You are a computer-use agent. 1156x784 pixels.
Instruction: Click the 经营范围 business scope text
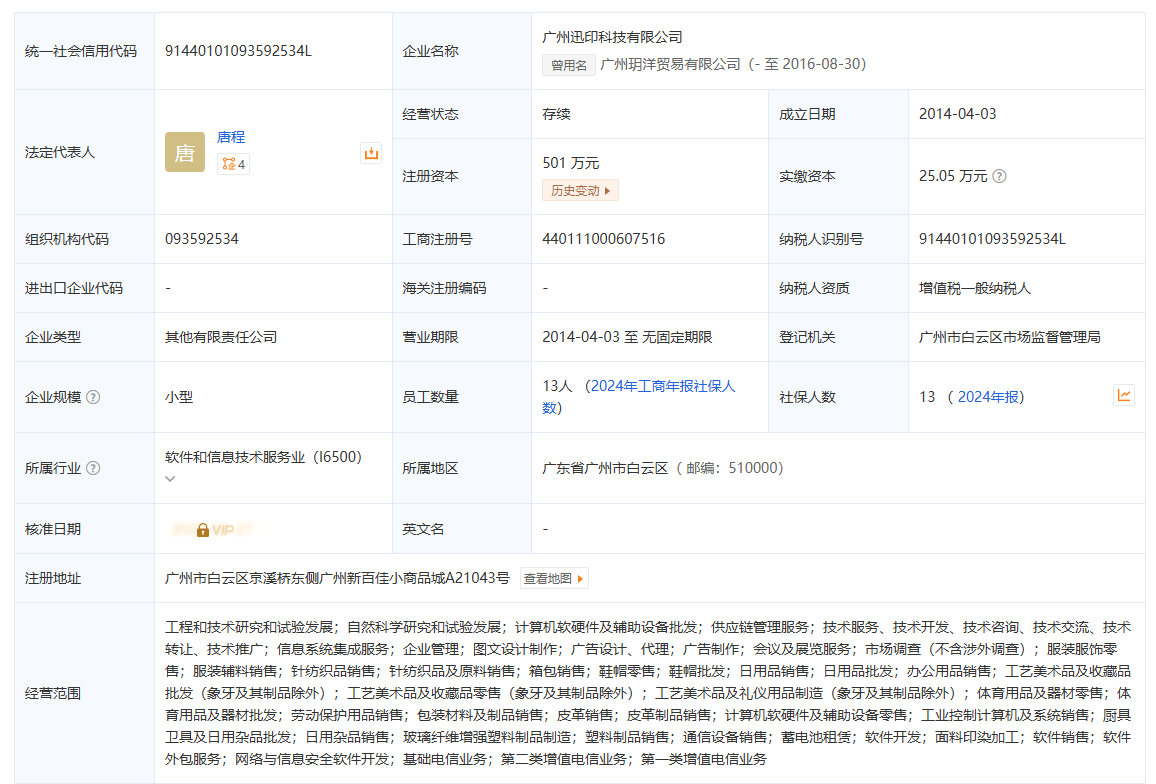coord(648,693)
